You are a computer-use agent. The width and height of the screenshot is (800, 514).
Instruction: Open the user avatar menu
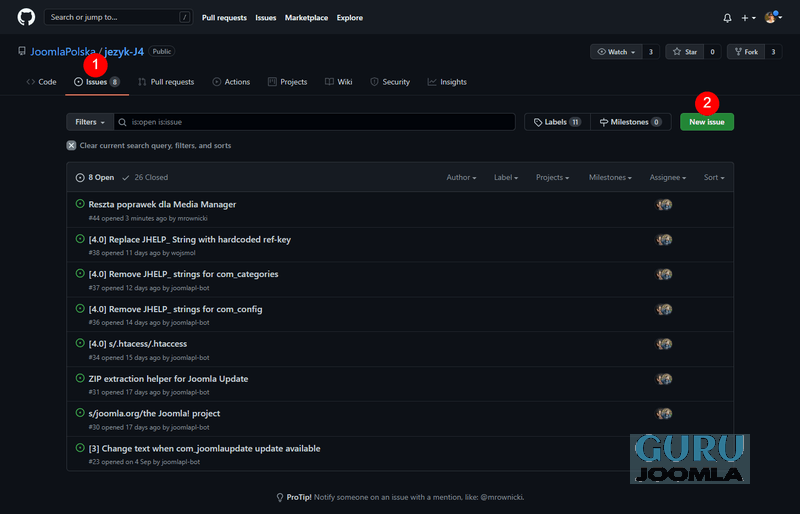click(773, 17)
